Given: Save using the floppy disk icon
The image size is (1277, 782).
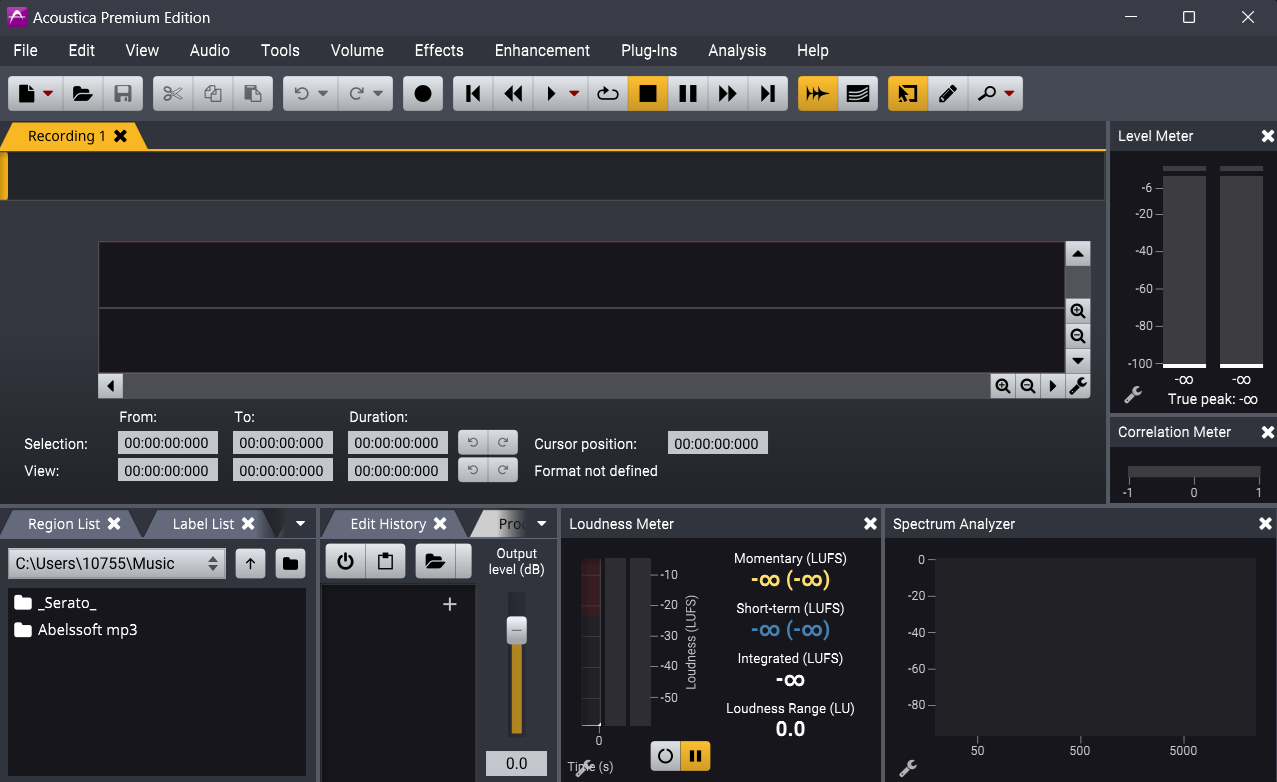Looking at the screenshot, I should (x=123, y=94).
